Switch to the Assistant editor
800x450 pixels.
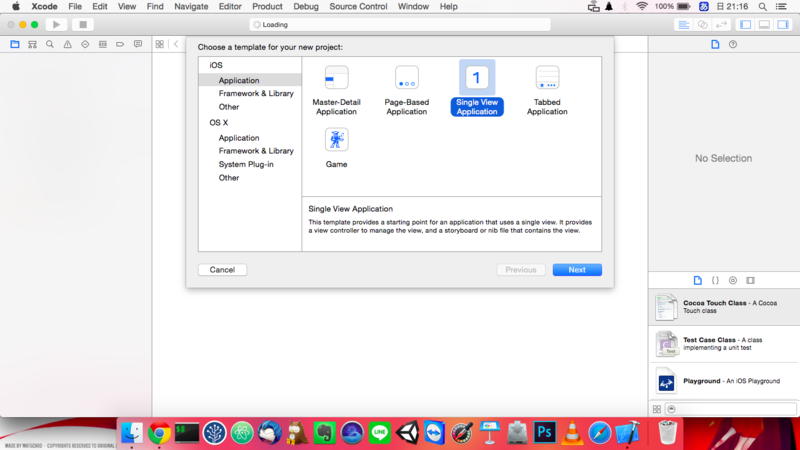703,24
